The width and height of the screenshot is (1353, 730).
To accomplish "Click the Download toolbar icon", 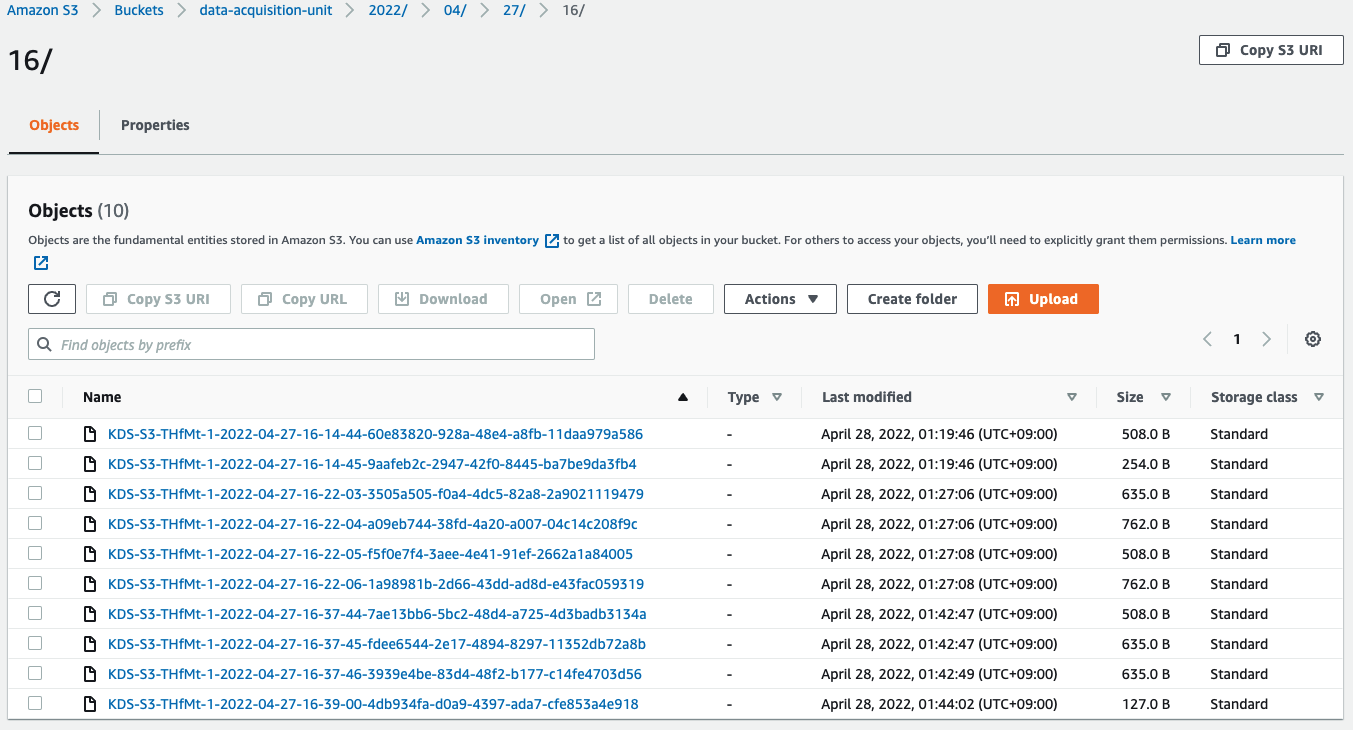I will [401, 298].
